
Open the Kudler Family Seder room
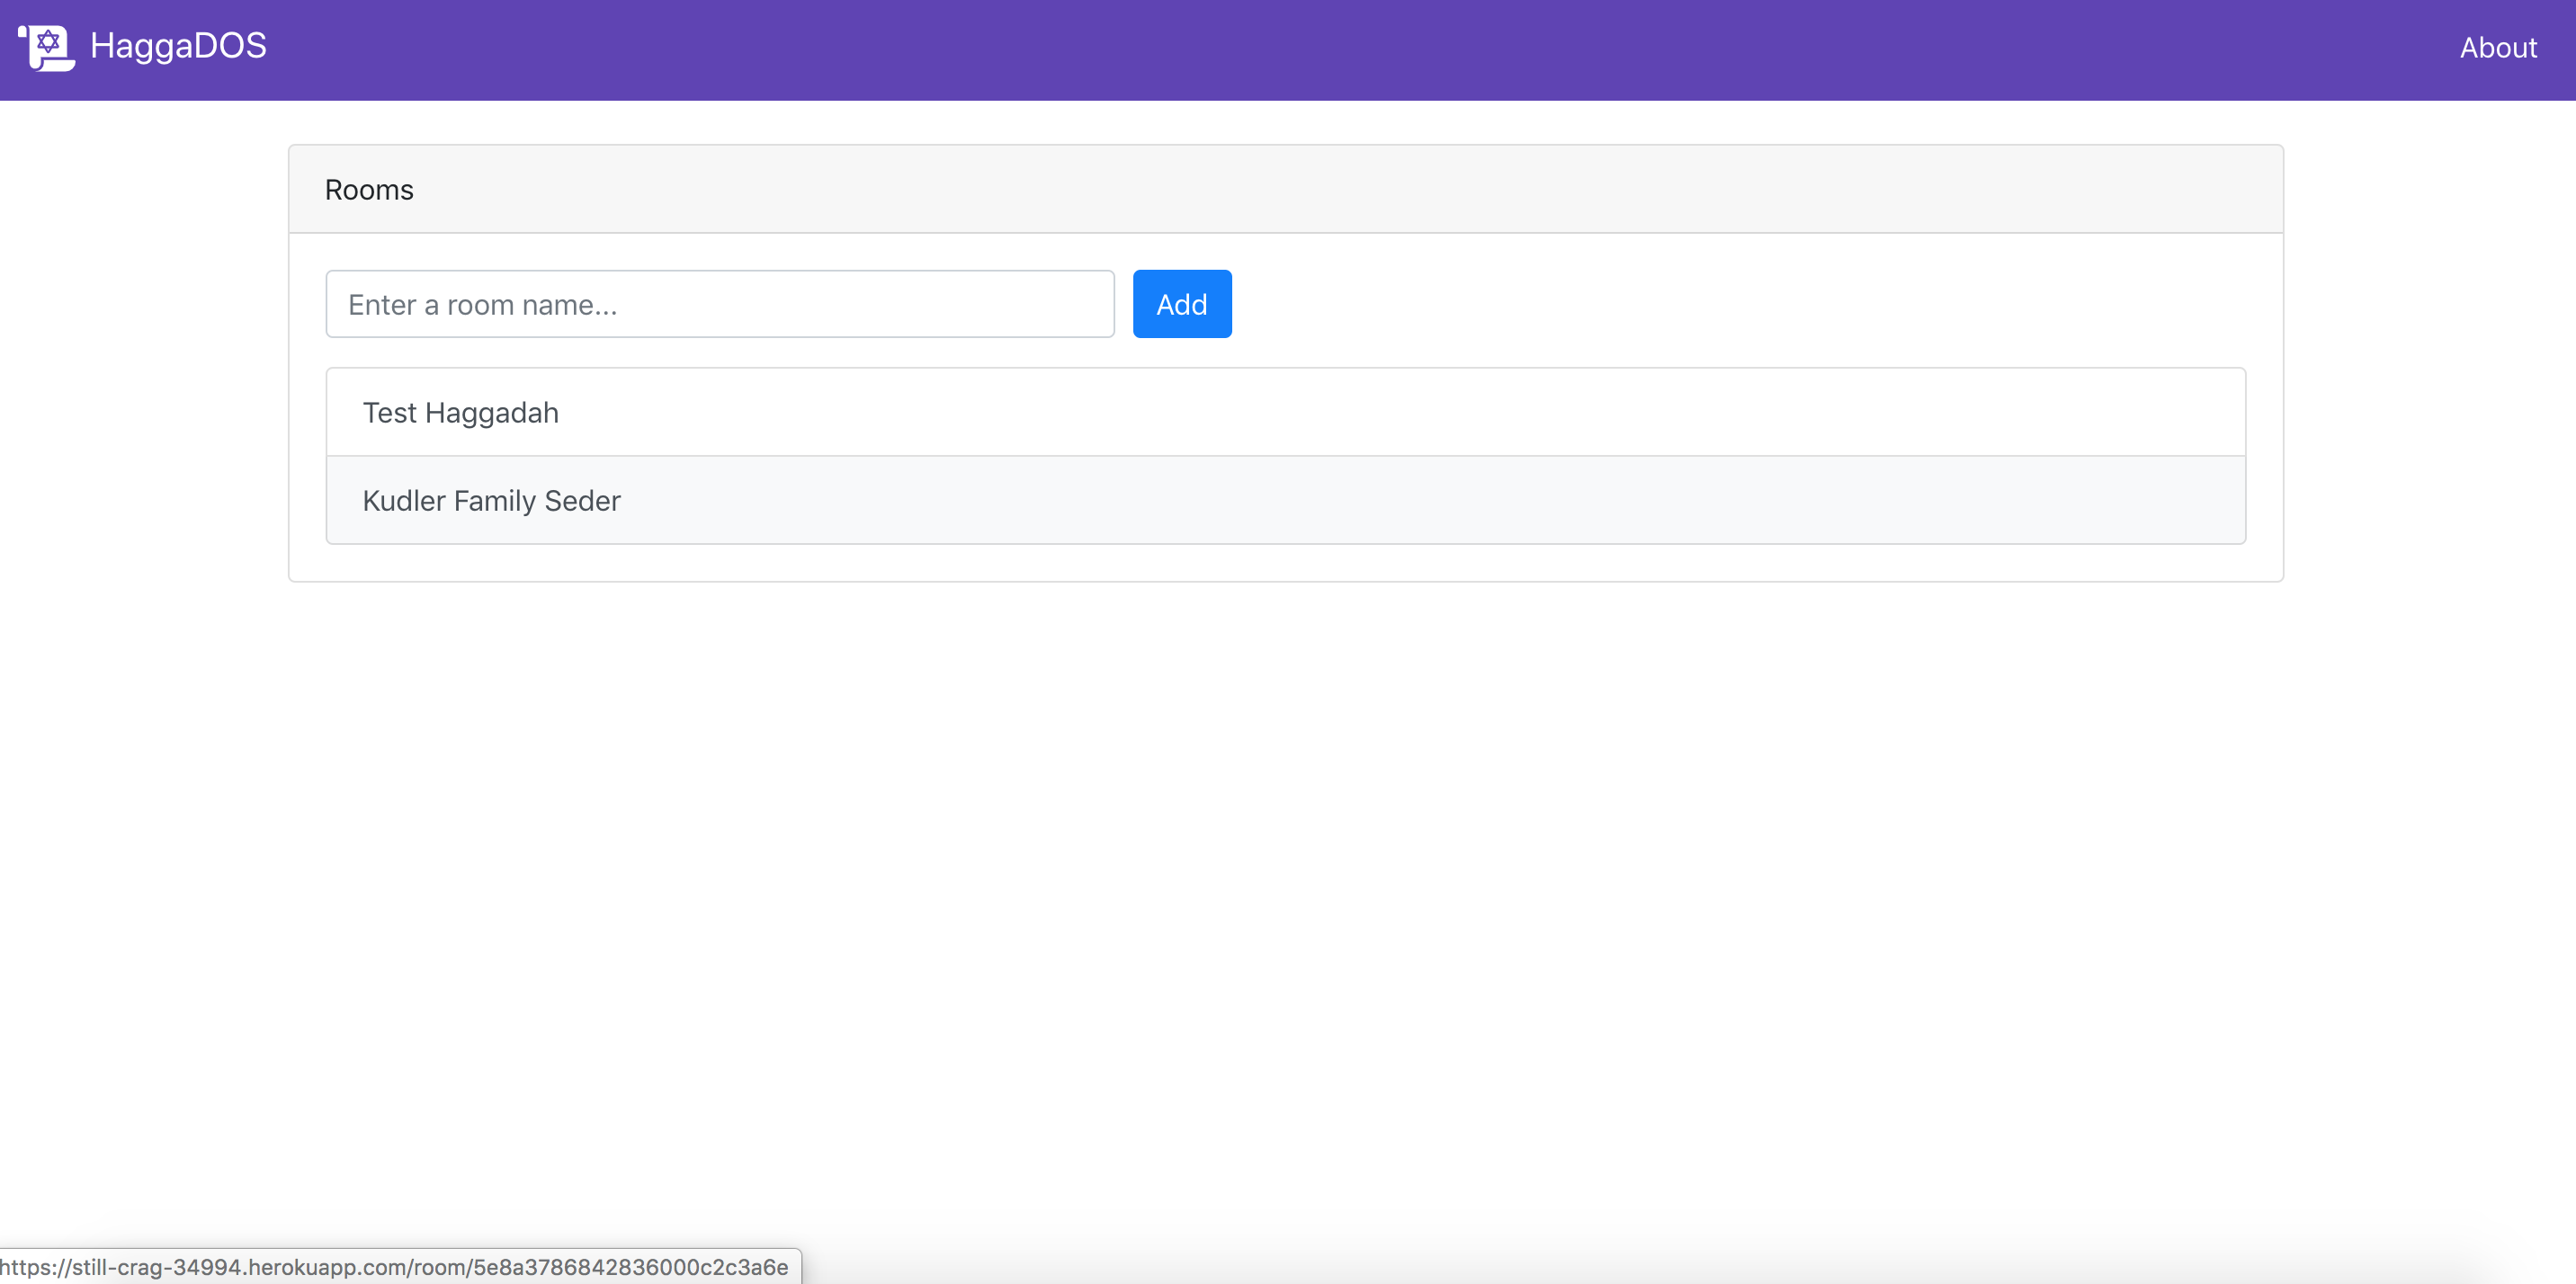[x=1285, y=500]
